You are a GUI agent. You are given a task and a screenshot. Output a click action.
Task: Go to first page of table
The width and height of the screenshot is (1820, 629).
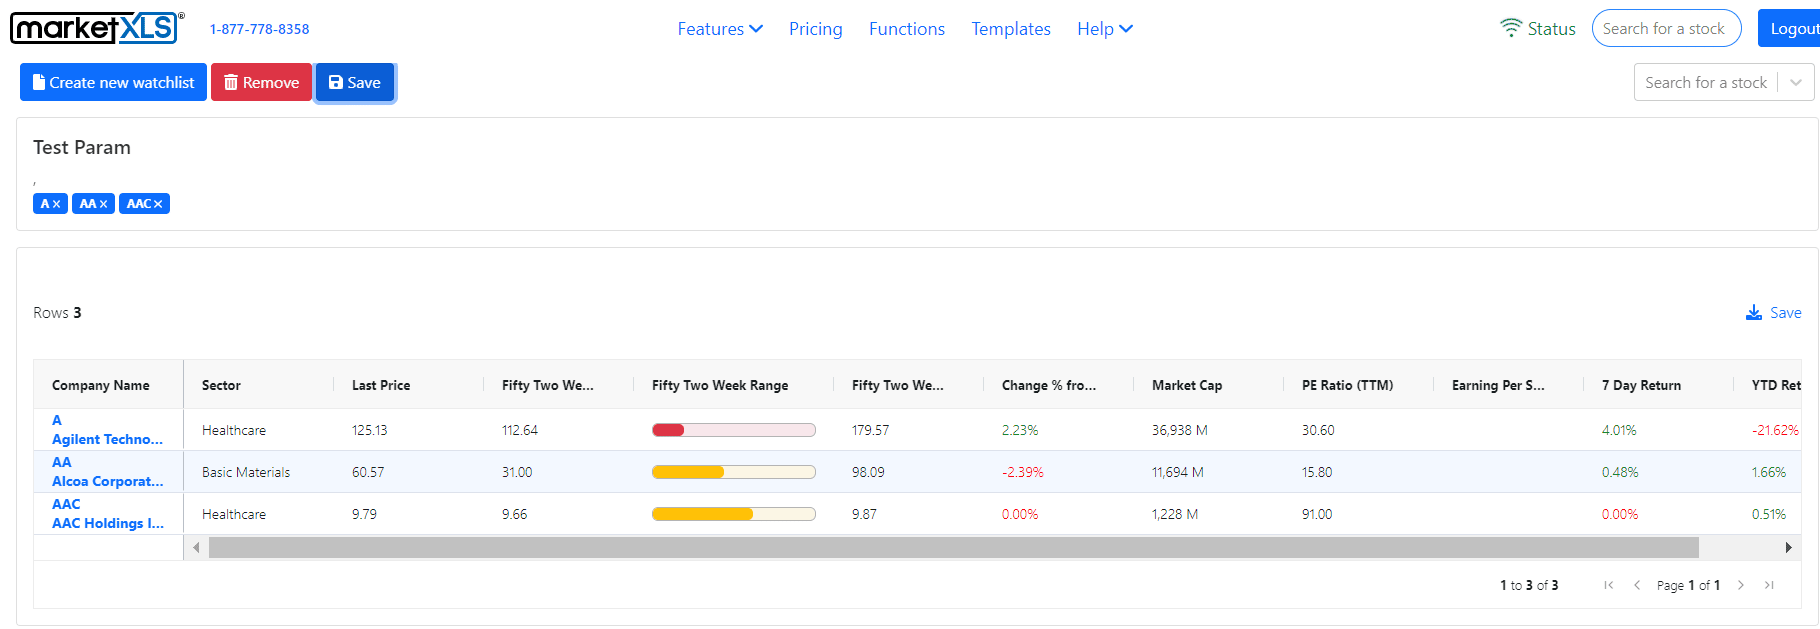(x=1609, y=585)
